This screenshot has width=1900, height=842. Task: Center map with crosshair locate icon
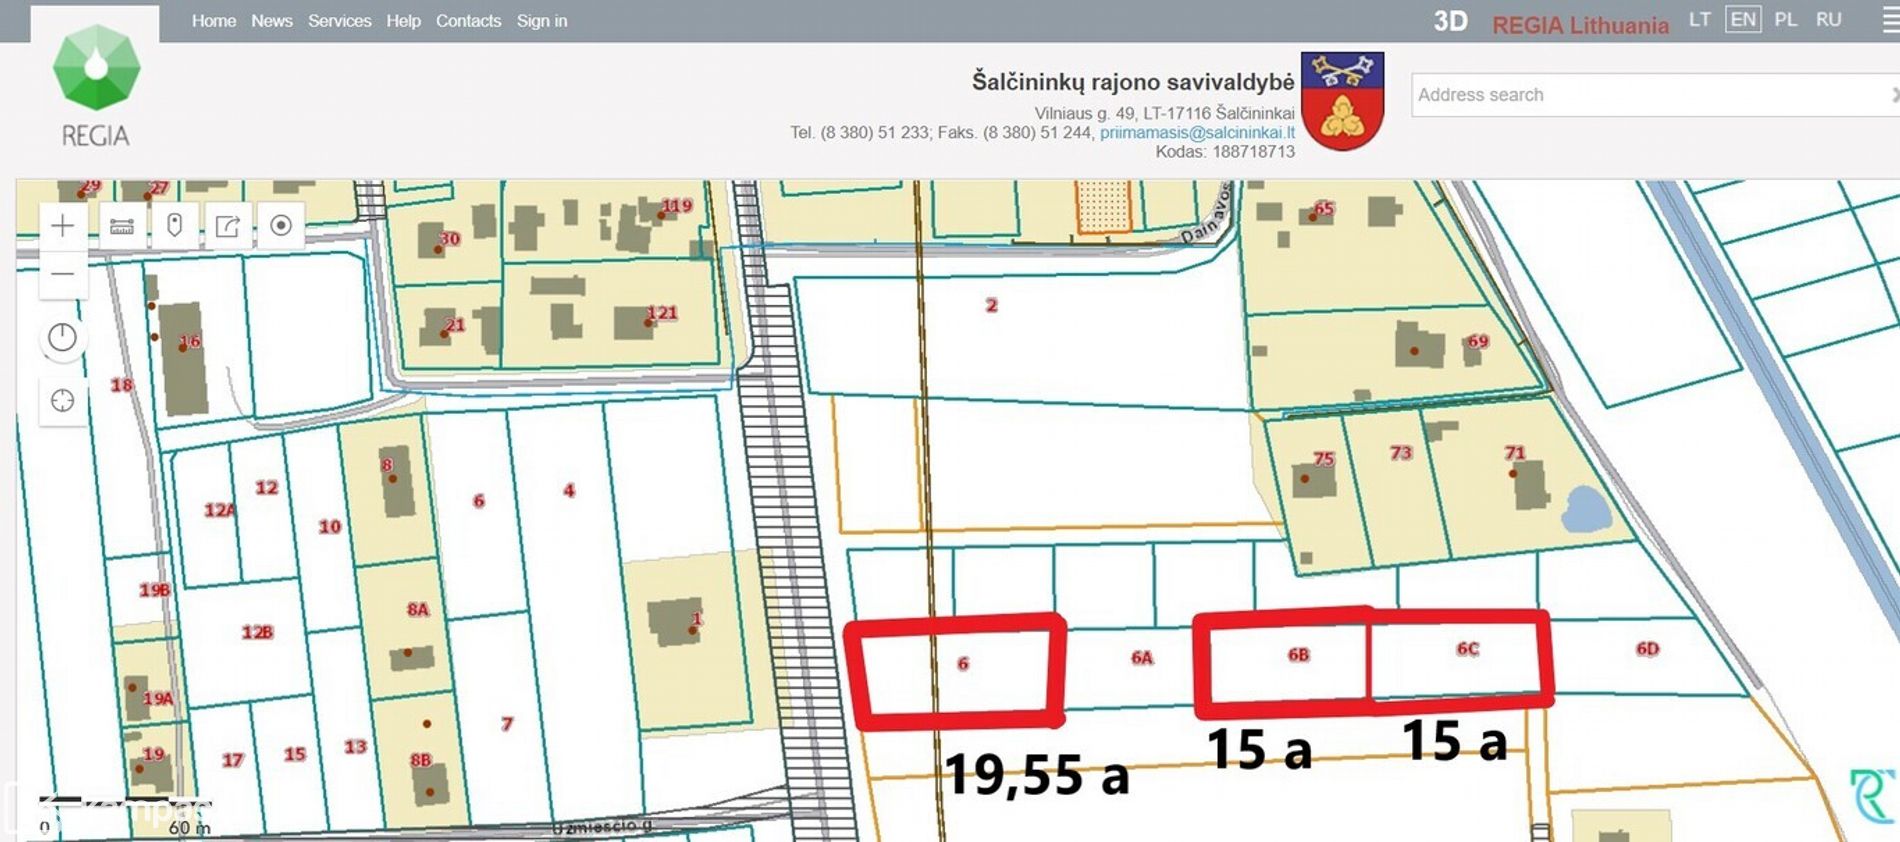coord(62,401)
